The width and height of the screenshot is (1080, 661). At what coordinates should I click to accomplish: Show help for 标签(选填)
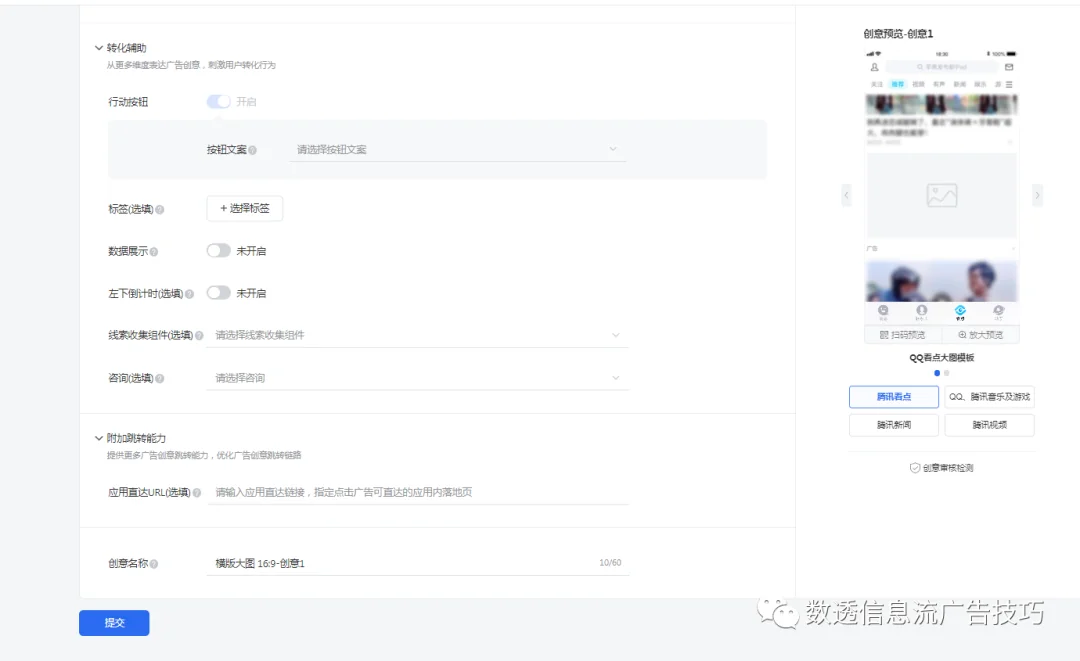pos(160,209)
